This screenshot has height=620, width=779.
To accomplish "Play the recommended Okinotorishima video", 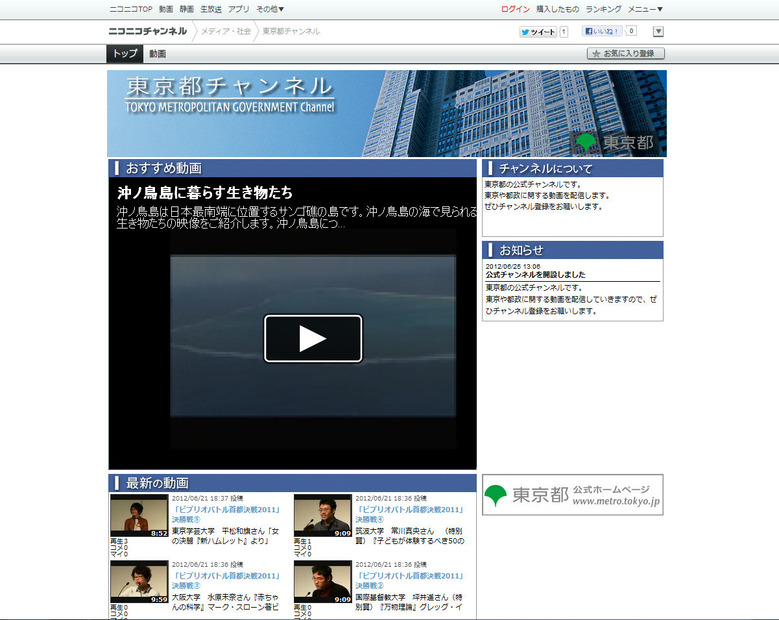I will click(312, 338).
